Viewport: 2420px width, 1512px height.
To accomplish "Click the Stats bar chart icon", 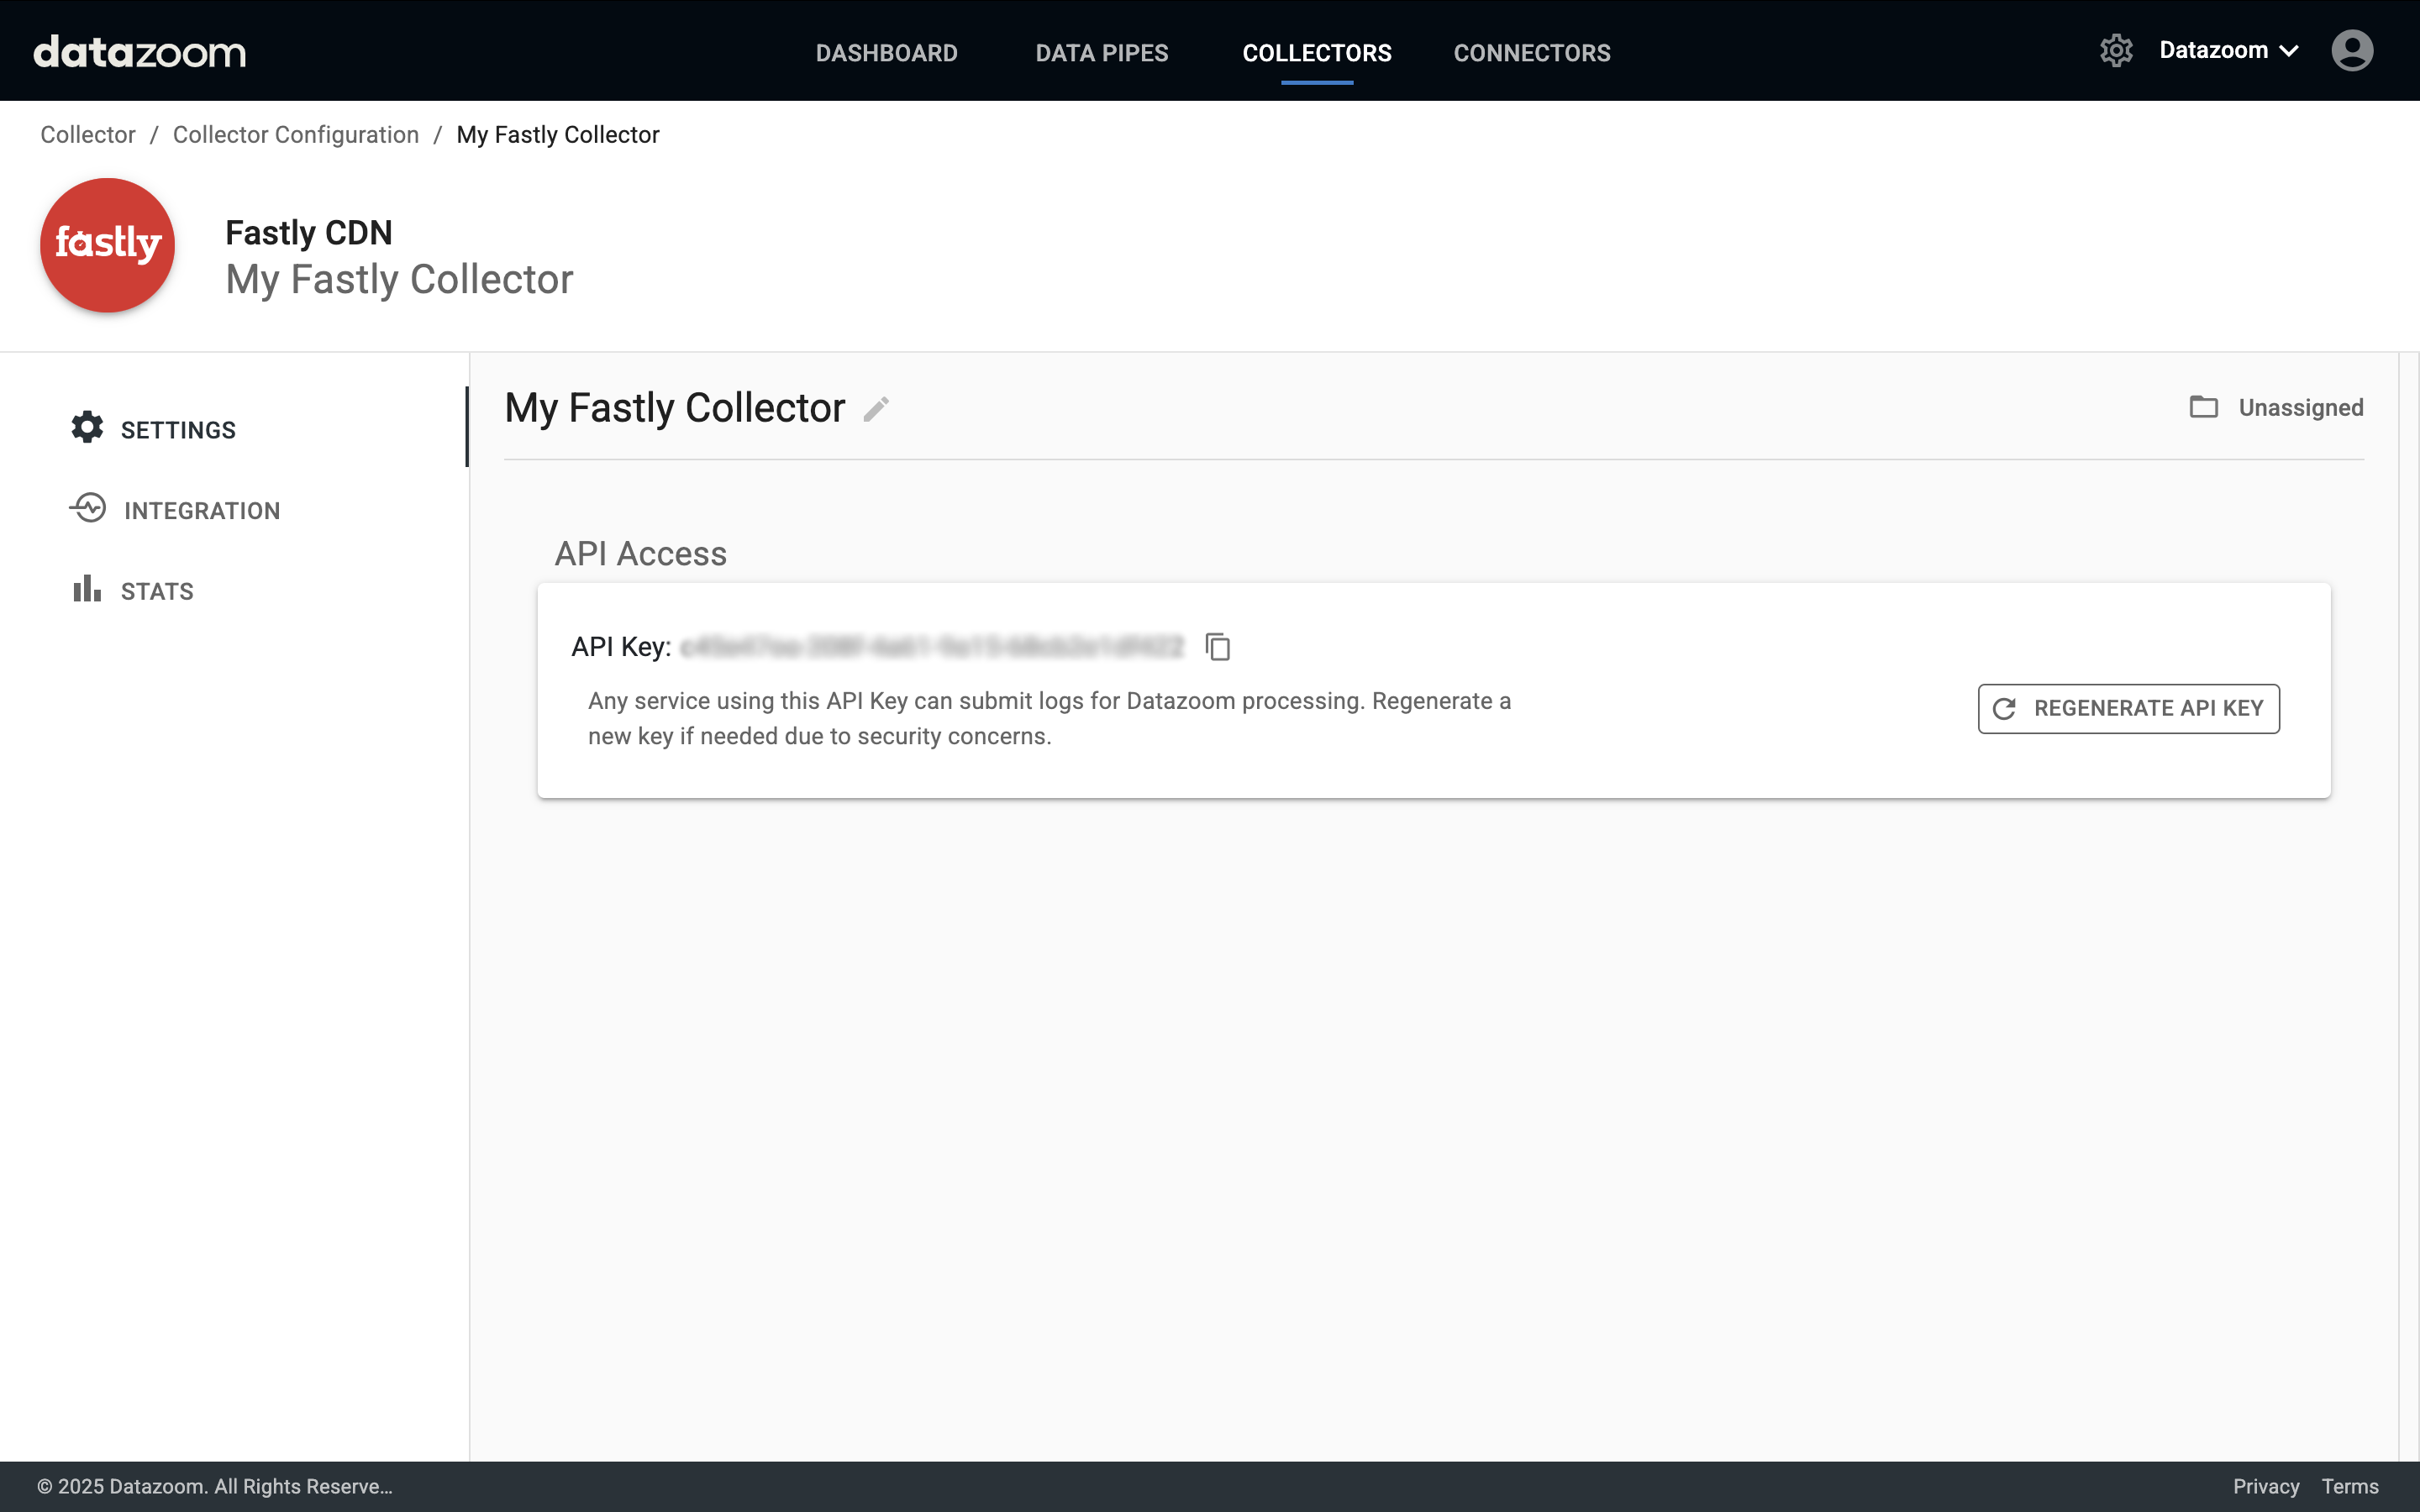I will point(87,589).
